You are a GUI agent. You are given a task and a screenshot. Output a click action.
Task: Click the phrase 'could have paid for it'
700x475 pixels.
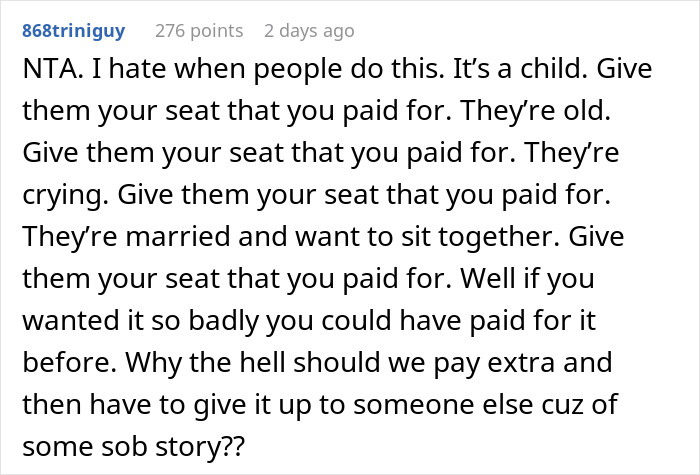tap(458, 321)
